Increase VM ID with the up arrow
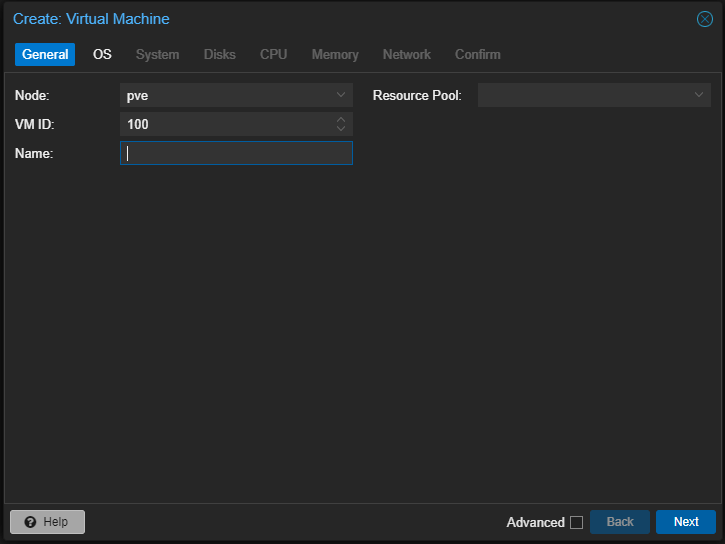725x544 pixels. (341, 119)
